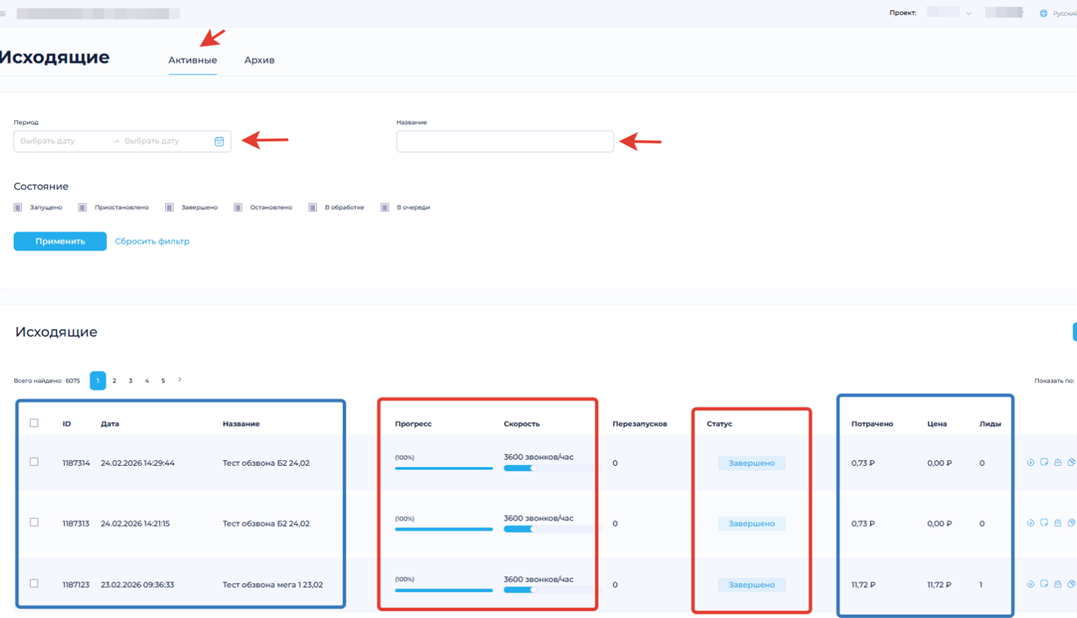The image size is (1077, 618).
Task: Open page 3 in the pagination
Action: tap(130, 381)
